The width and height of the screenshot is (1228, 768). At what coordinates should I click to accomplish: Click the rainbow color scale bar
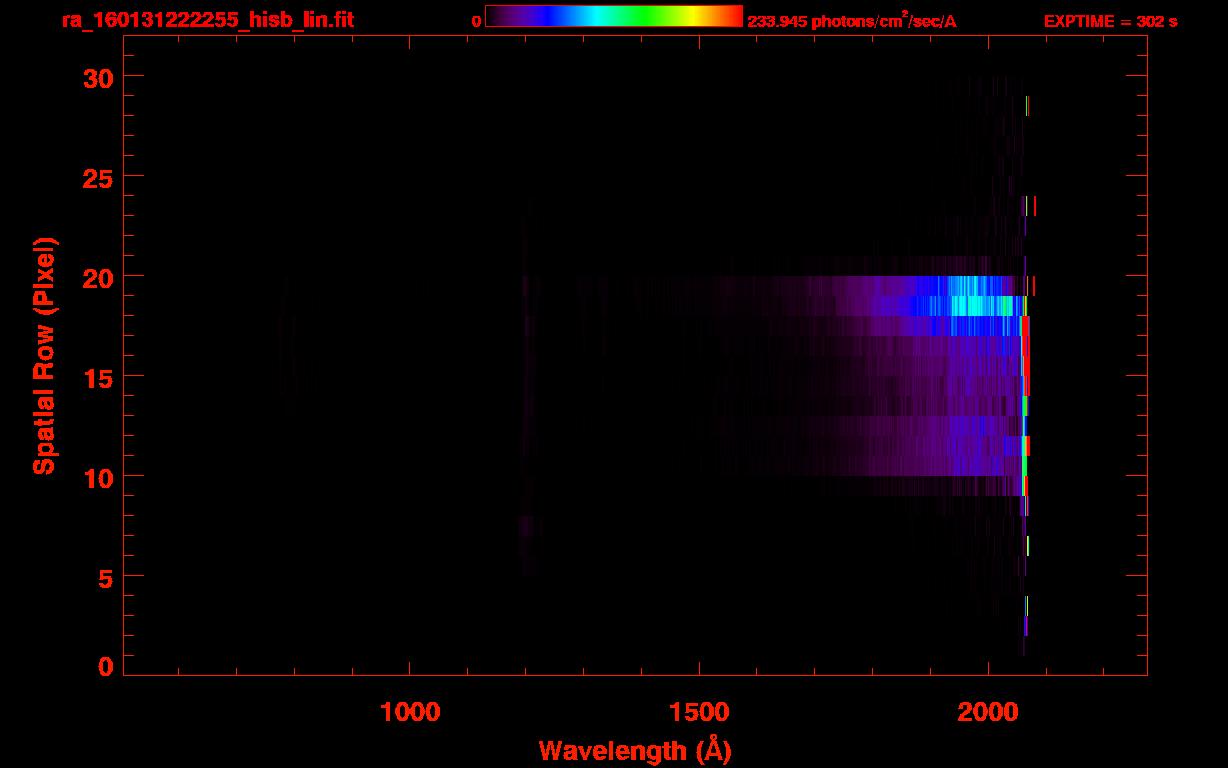coord(614,17)
